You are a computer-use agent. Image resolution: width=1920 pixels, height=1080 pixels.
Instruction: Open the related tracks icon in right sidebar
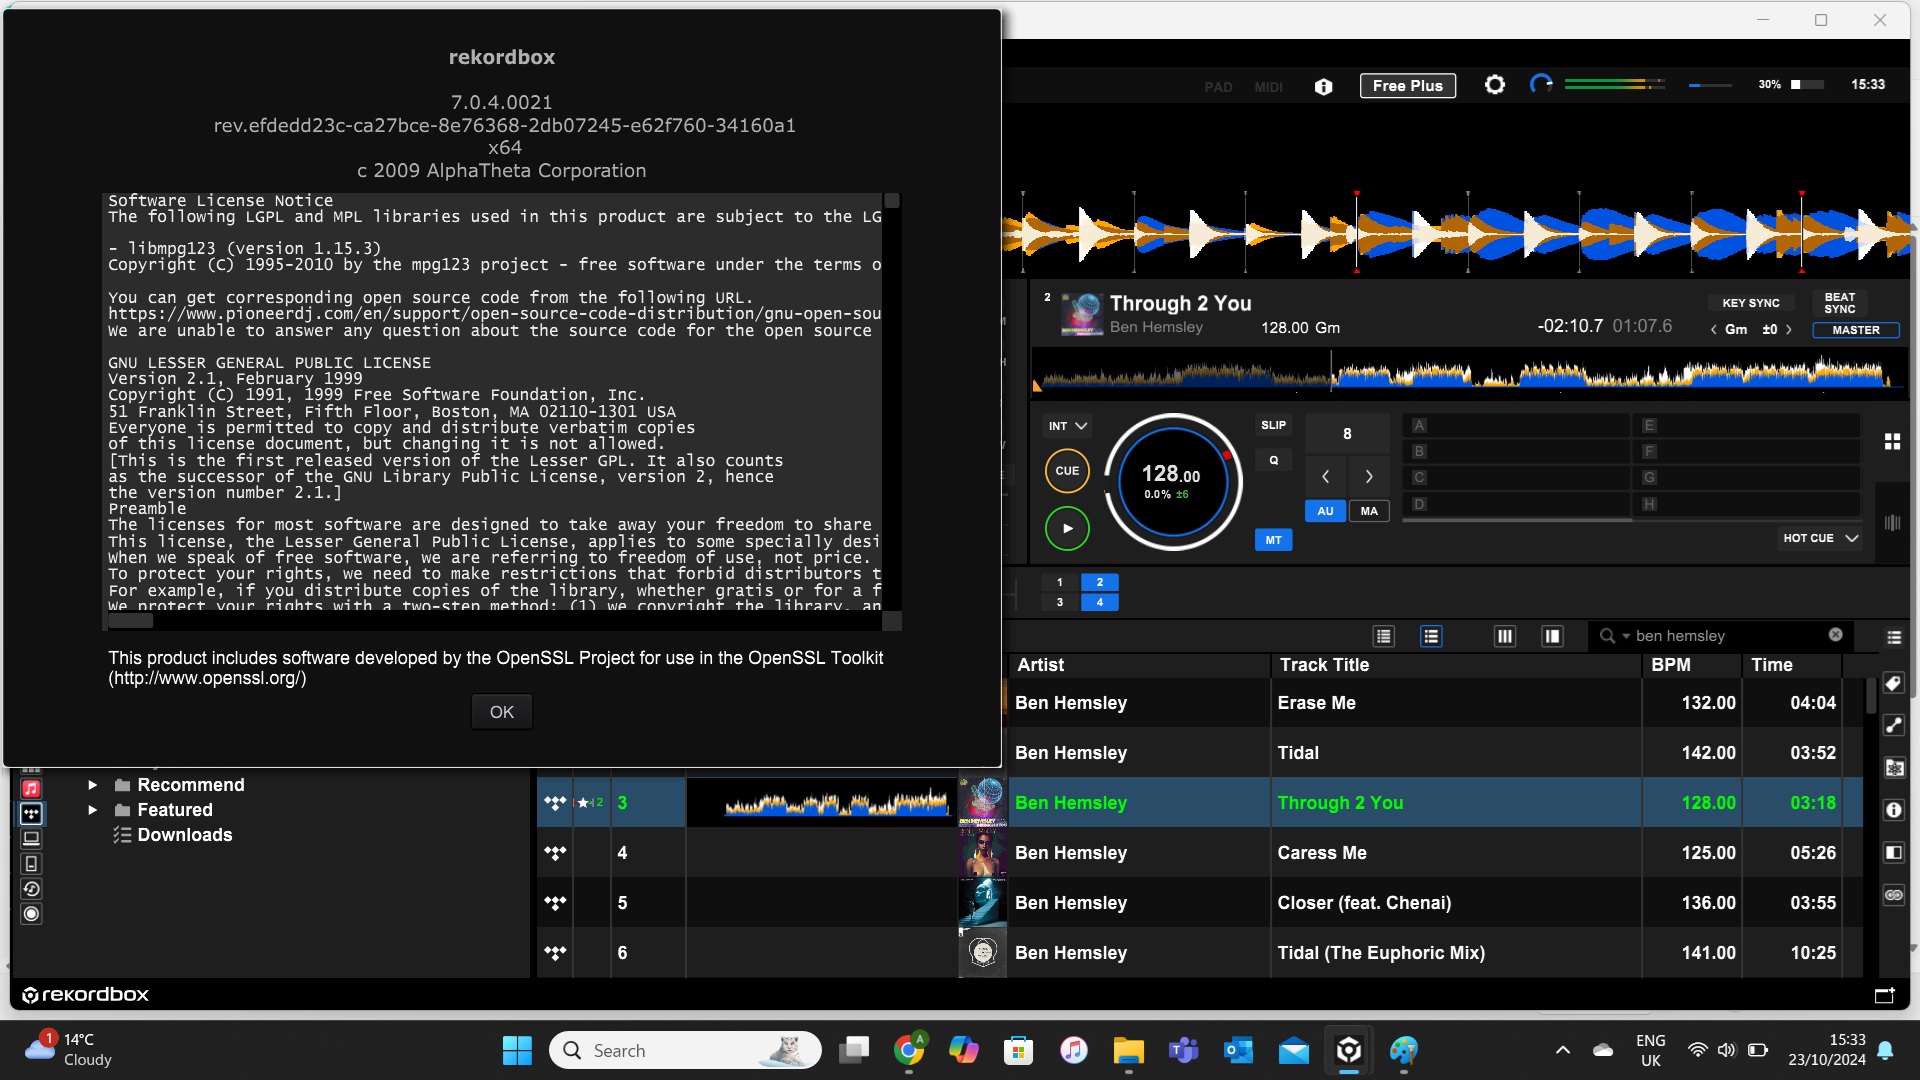[1893, 726]
